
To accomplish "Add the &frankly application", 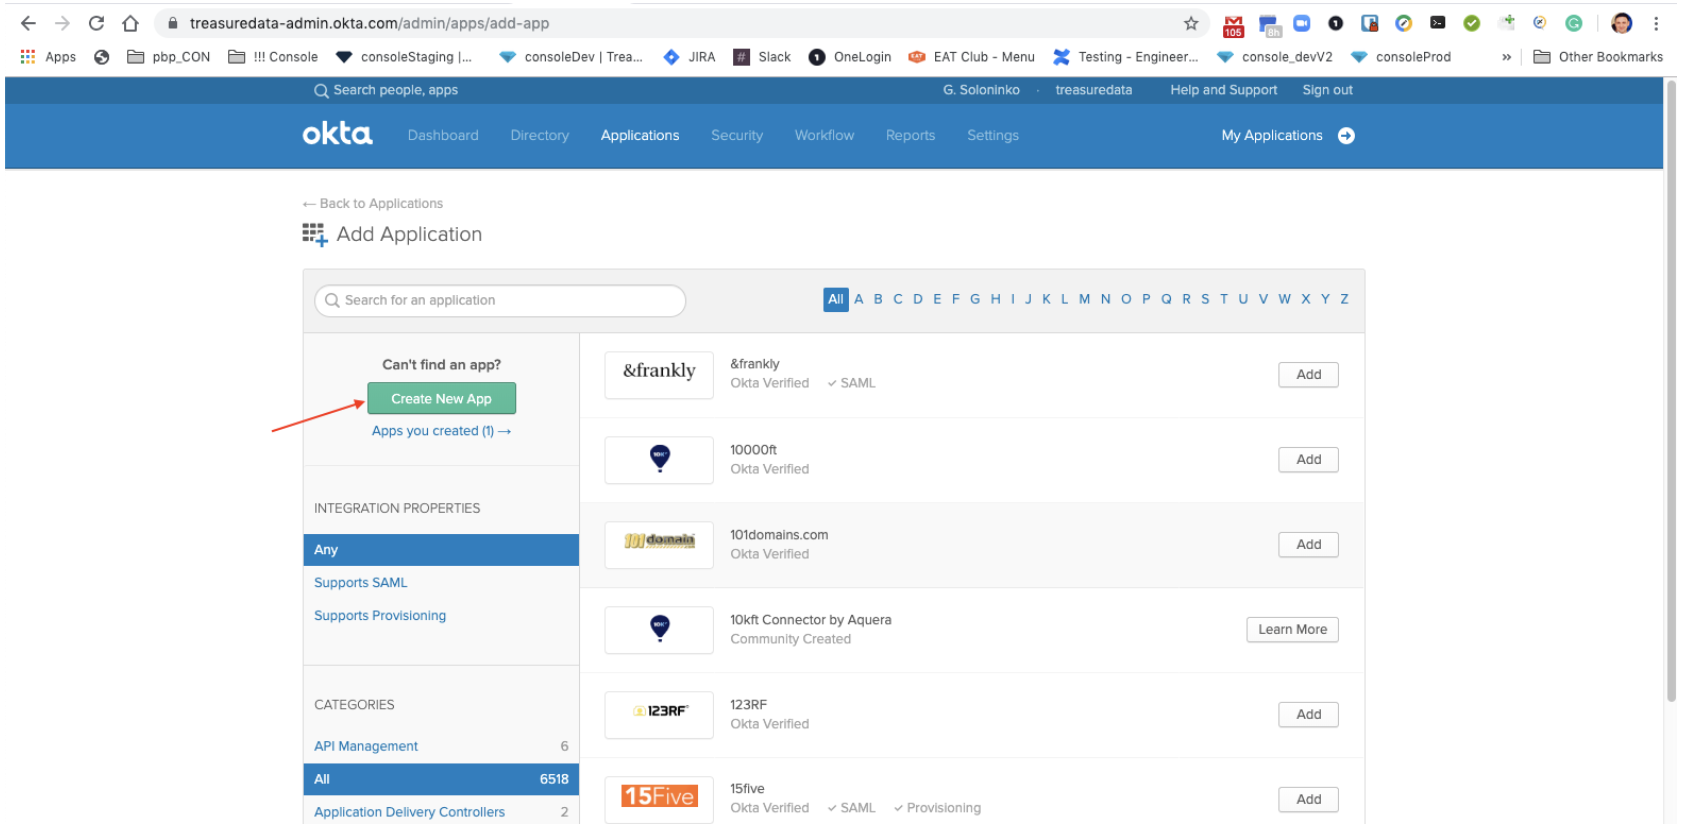I will 1308,375.
